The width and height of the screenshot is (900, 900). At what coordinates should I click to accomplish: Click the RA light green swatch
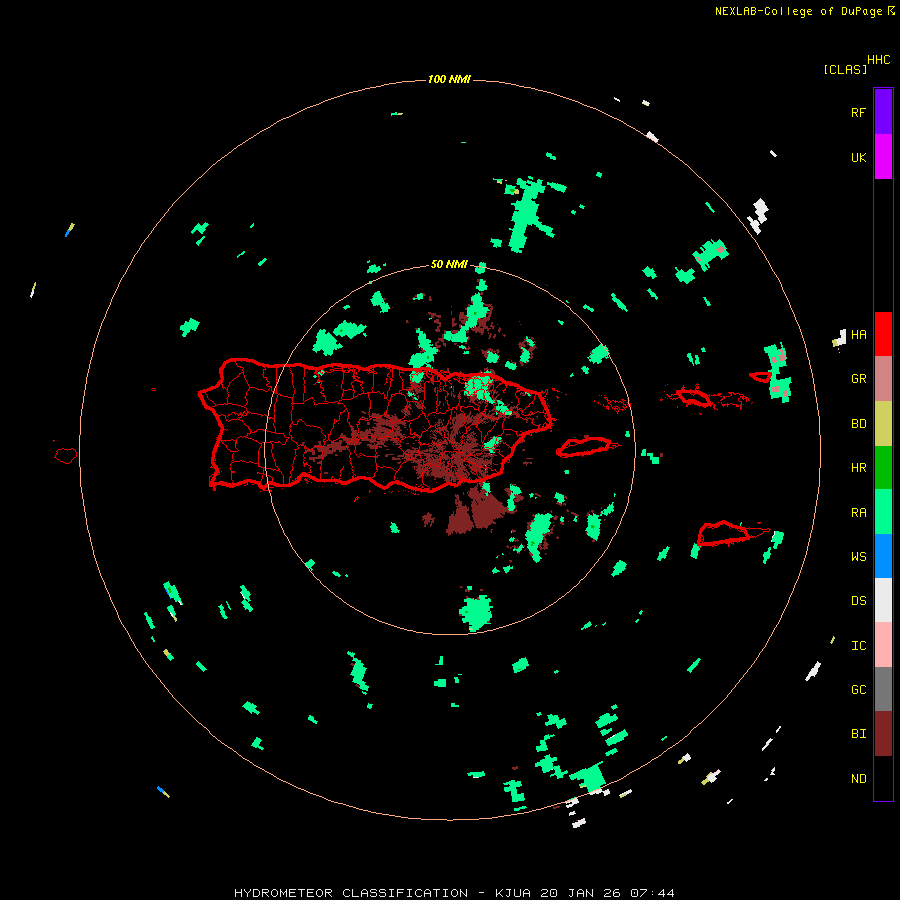point(883,512)
